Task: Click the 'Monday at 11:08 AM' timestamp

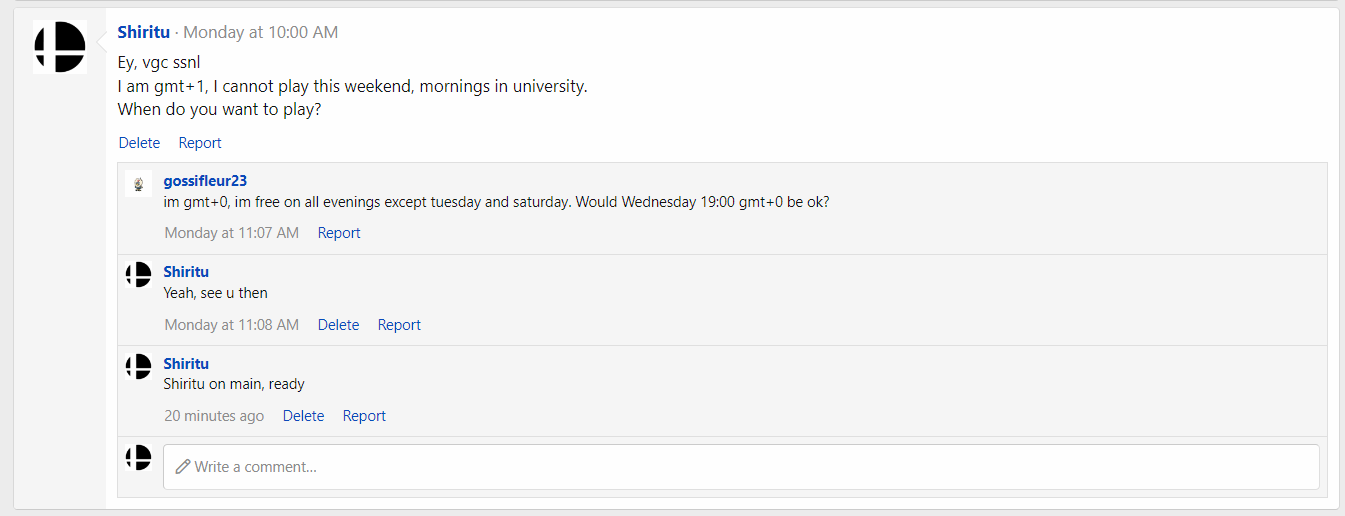Action: coord(232,325)
